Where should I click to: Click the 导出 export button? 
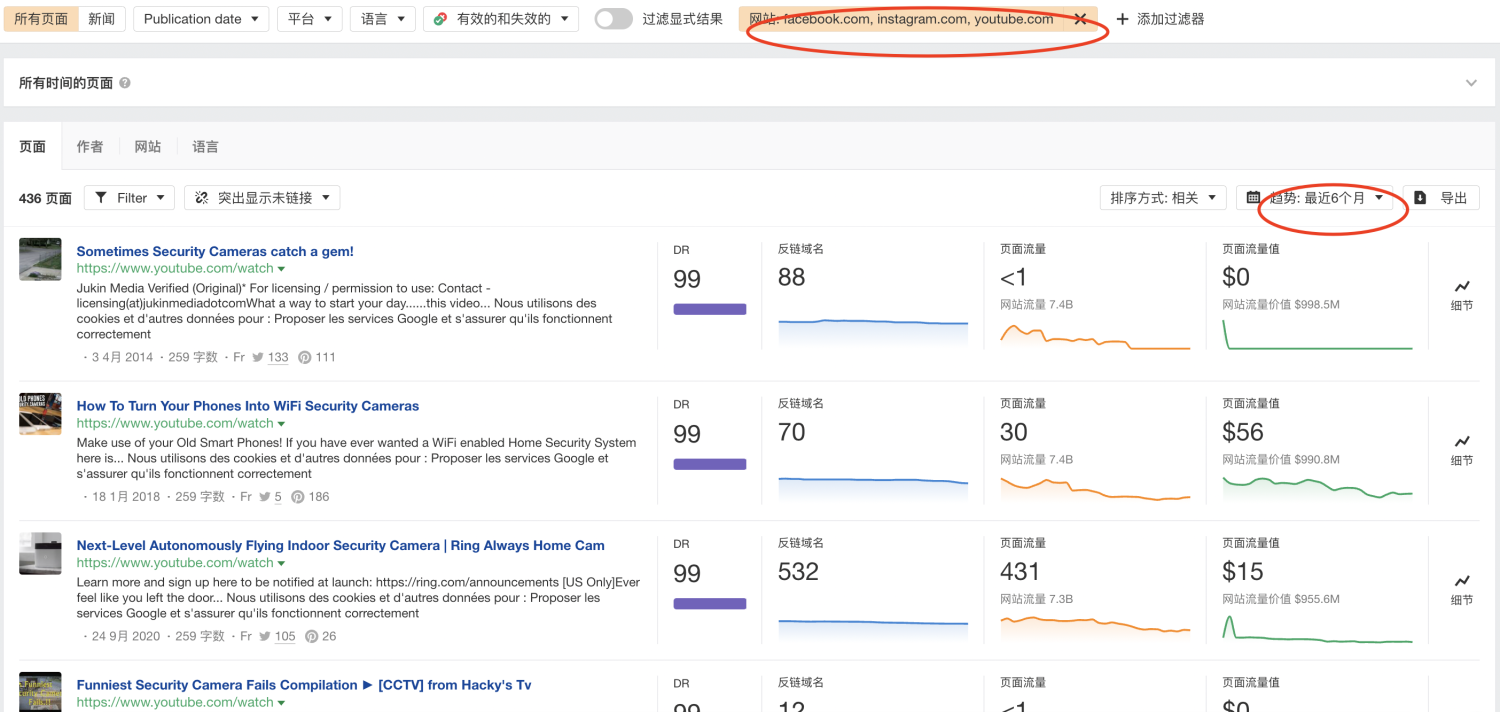1441,198
